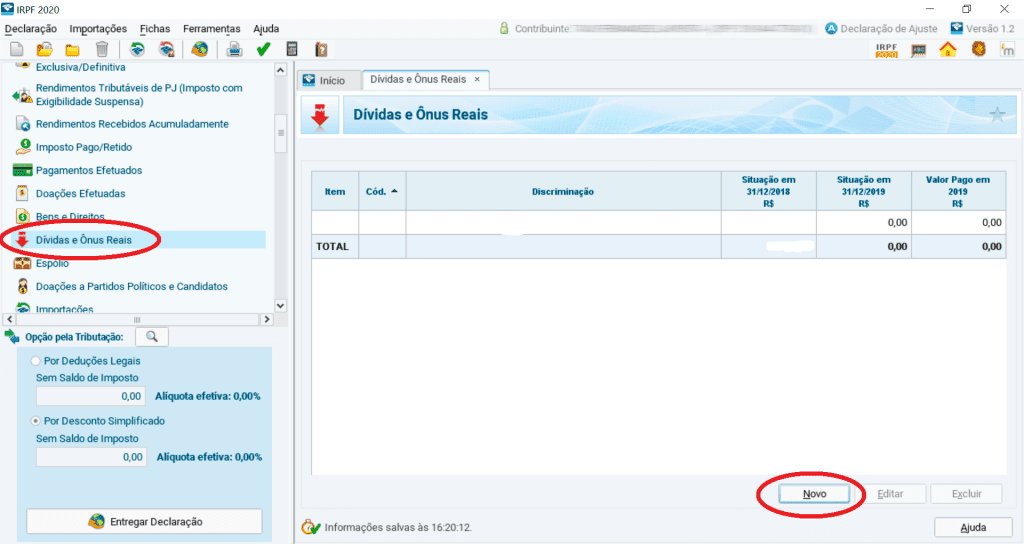Click the blackboard icon in top-right toolbar
Image resolution: width=1024 pixels, height=544 pixels.
coord(918,50)
